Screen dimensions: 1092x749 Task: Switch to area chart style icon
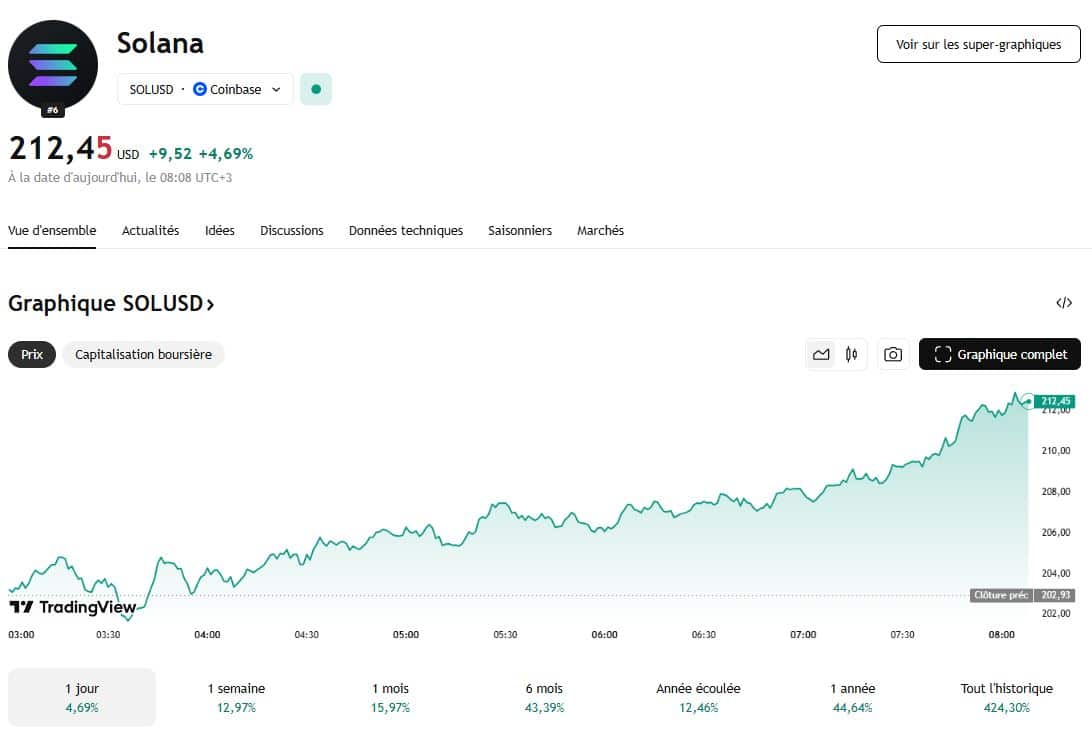click(821, 355)
